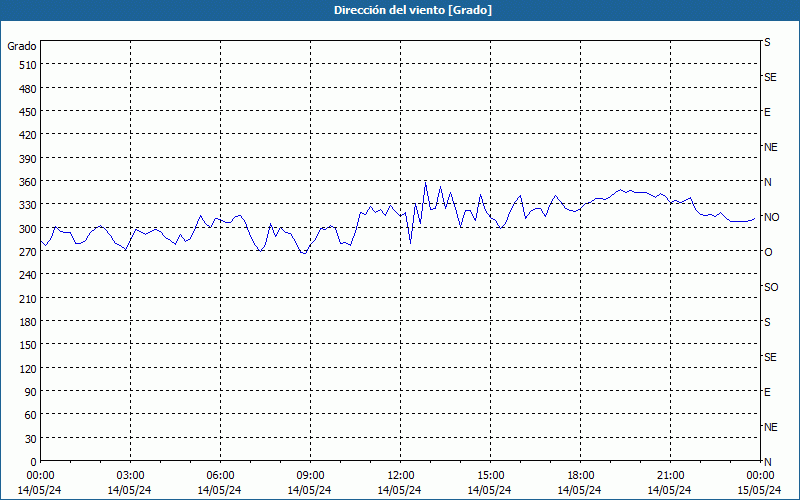Select the 480 value on the degree axis
The image size is (800, 500).
coord(28,89)
